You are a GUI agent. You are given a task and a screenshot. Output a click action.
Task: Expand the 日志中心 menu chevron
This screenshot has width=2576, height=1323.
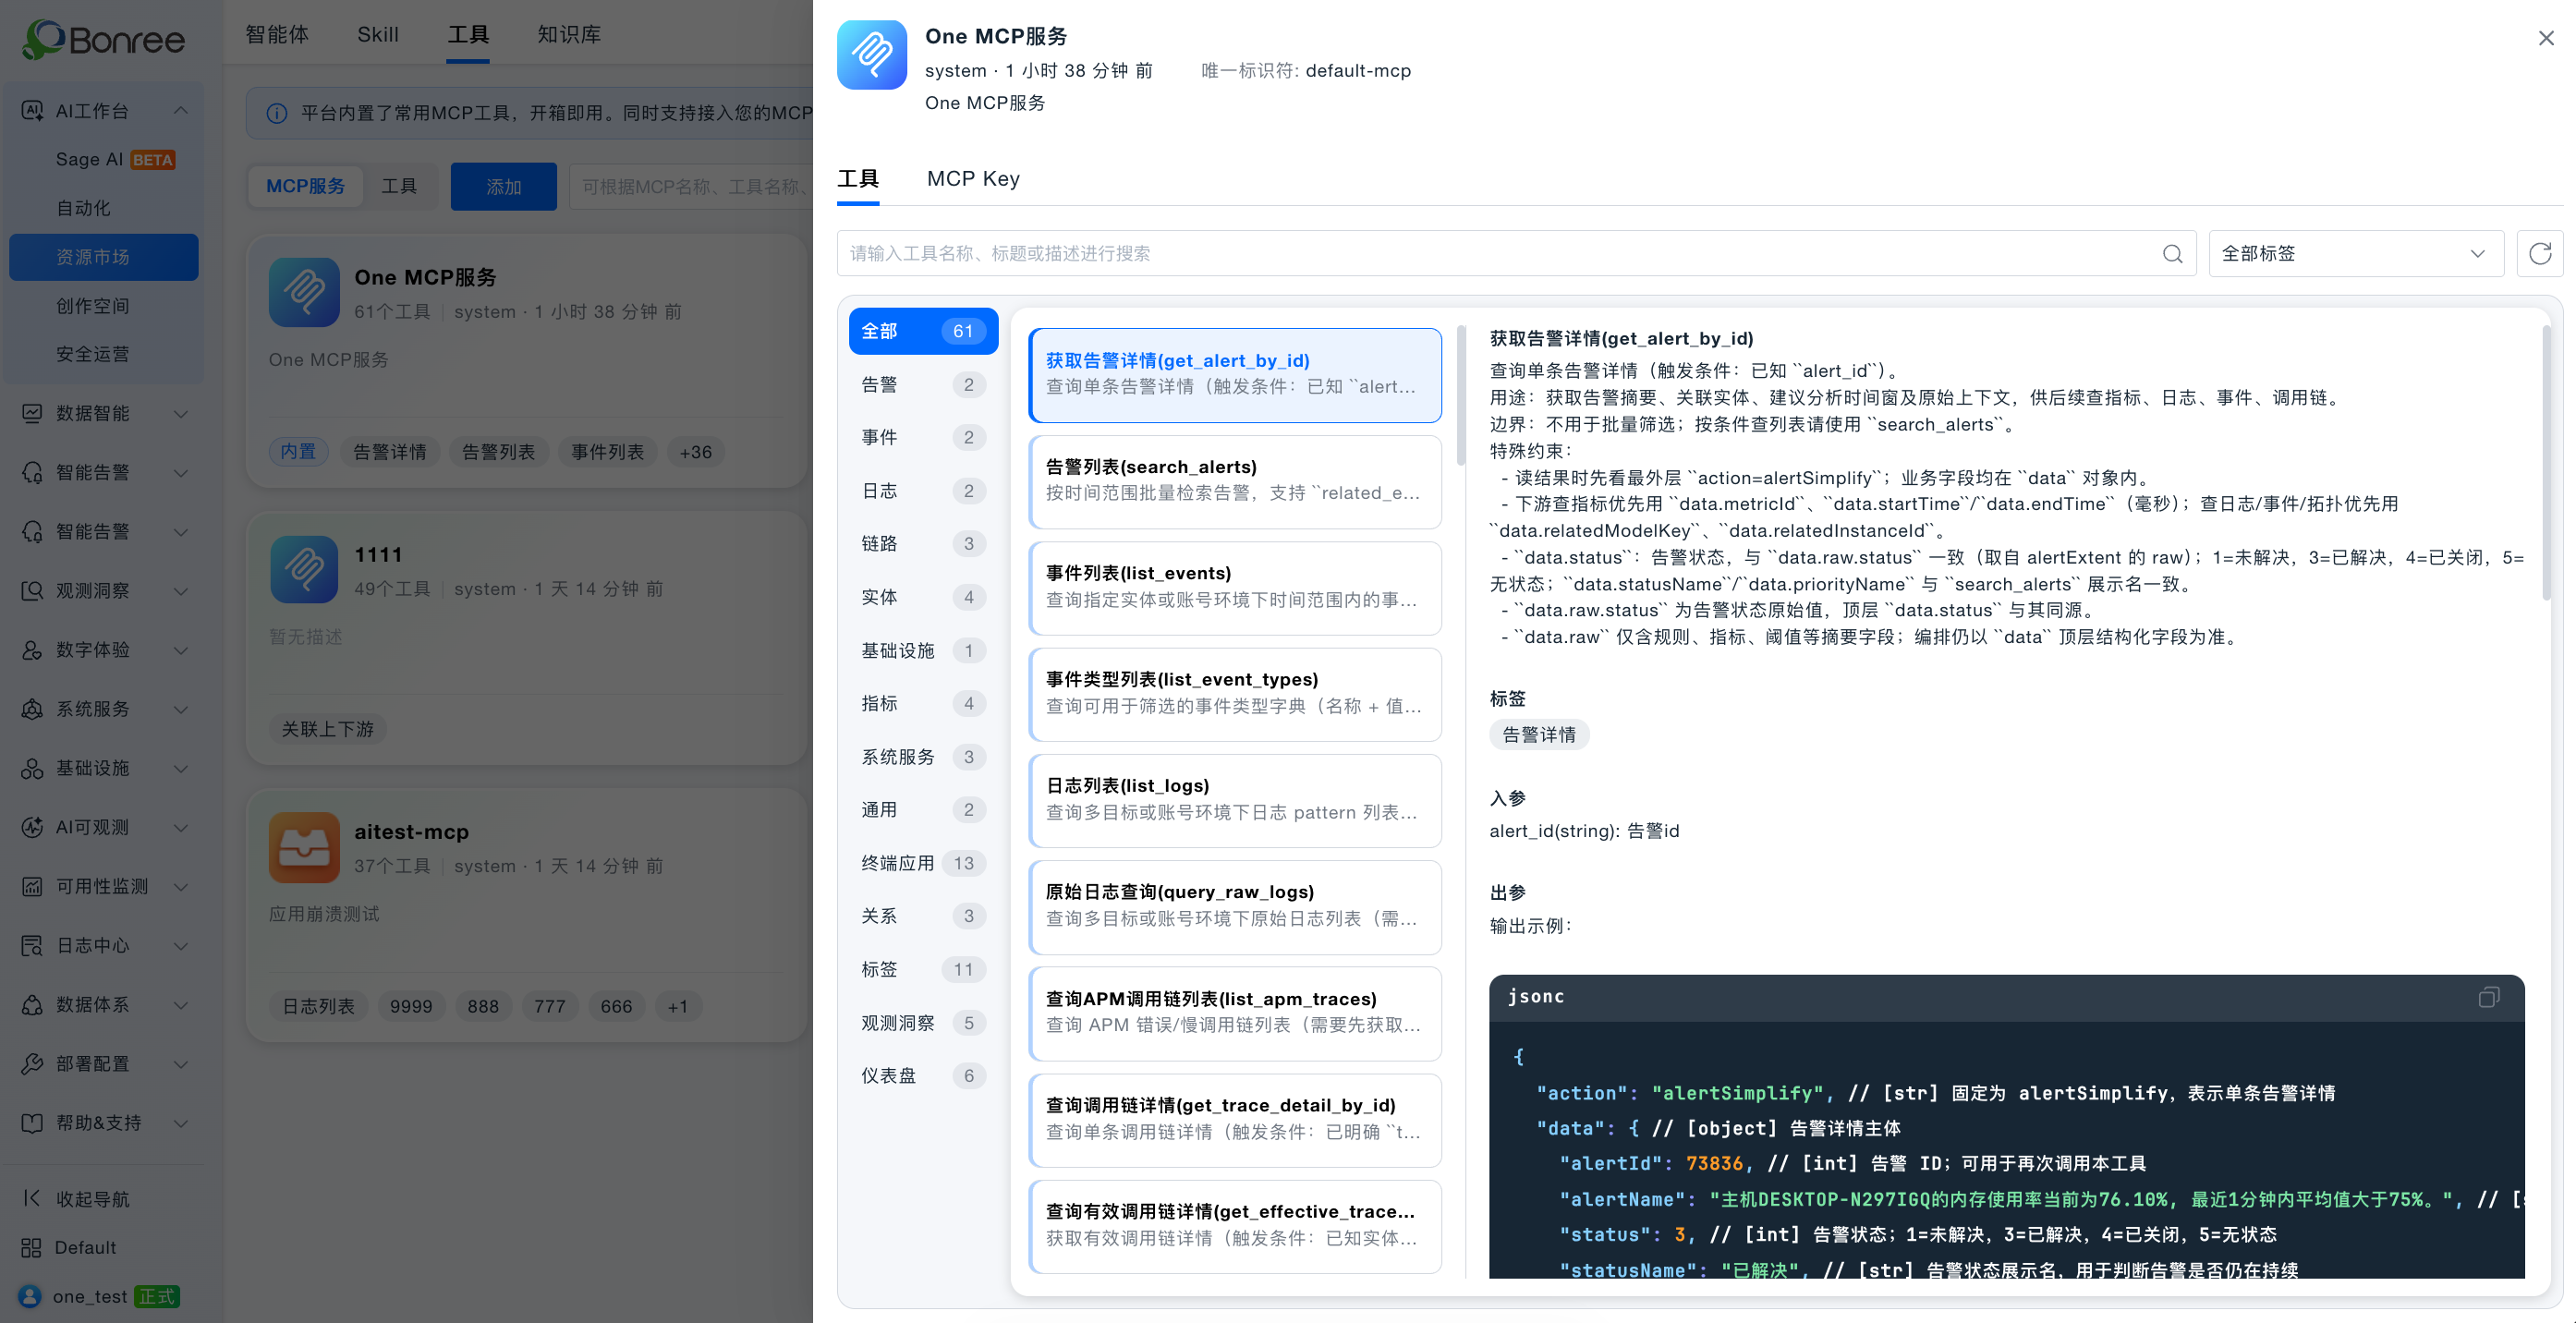[181, 945]
